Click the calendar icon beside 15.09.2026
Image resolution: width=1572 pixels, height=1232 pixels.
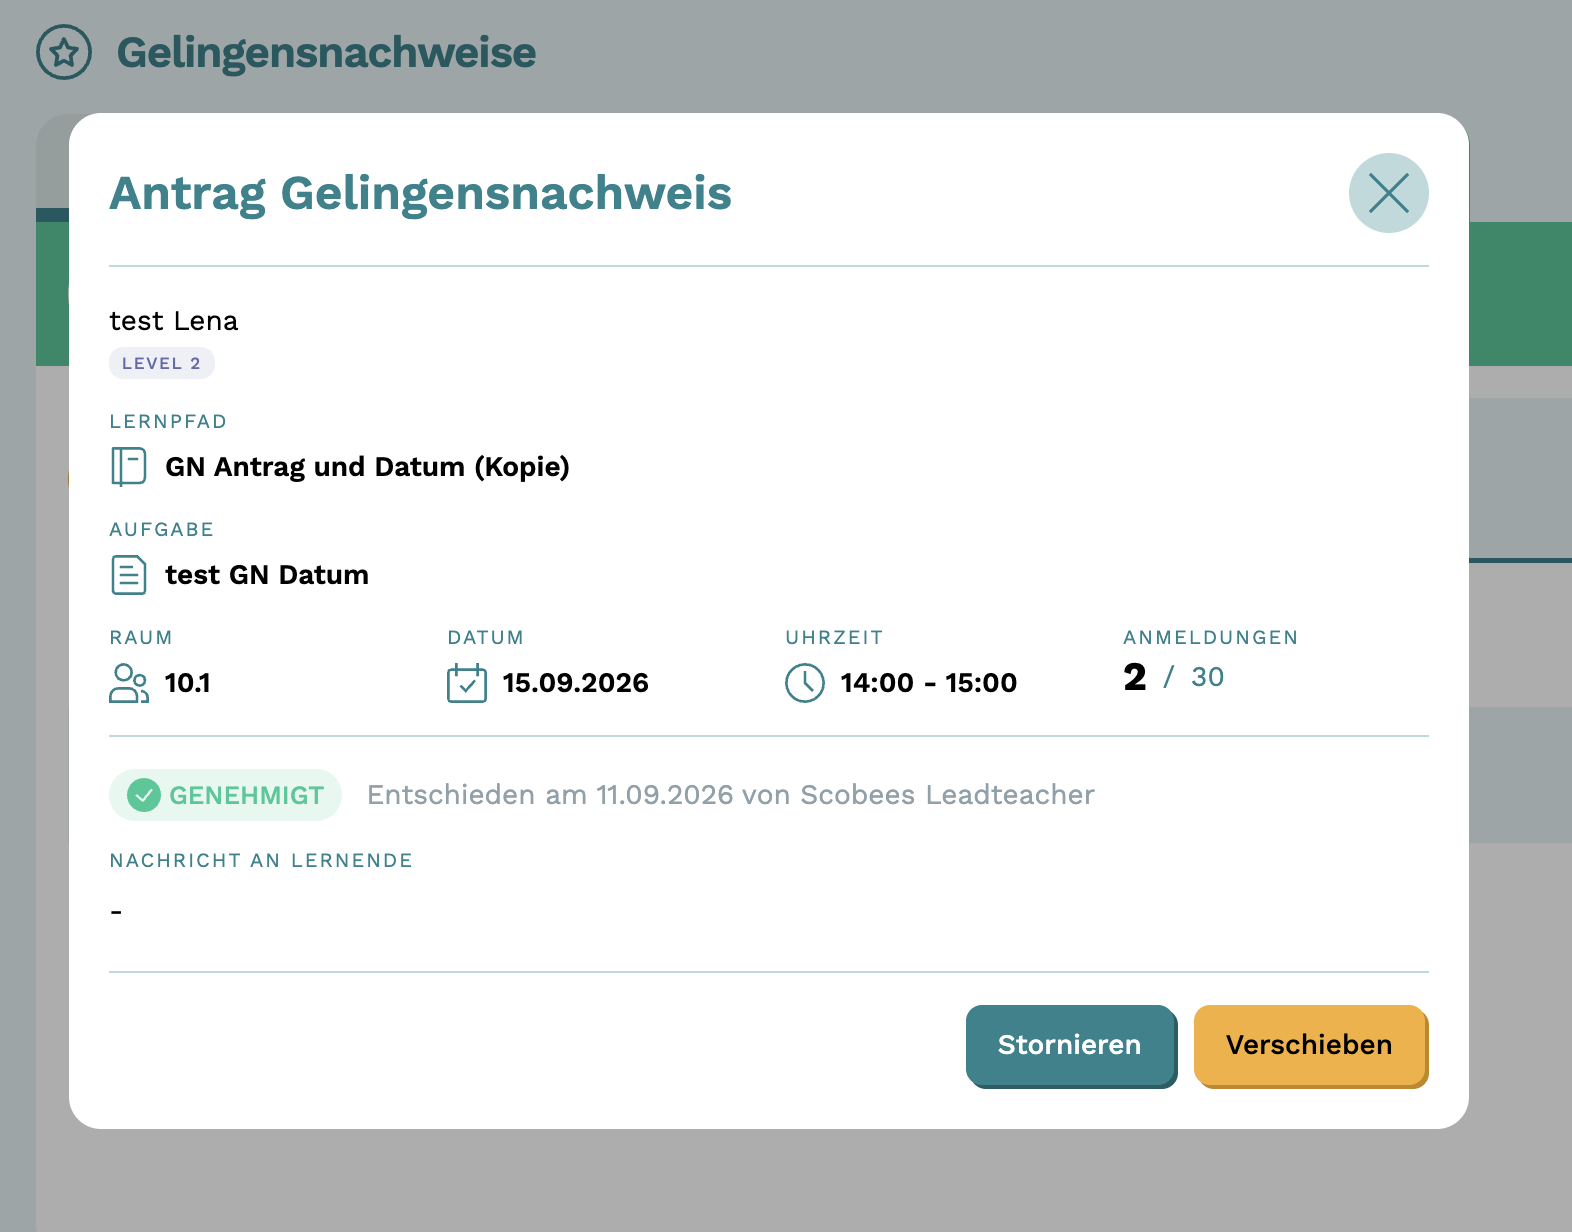tap(467, 683)
